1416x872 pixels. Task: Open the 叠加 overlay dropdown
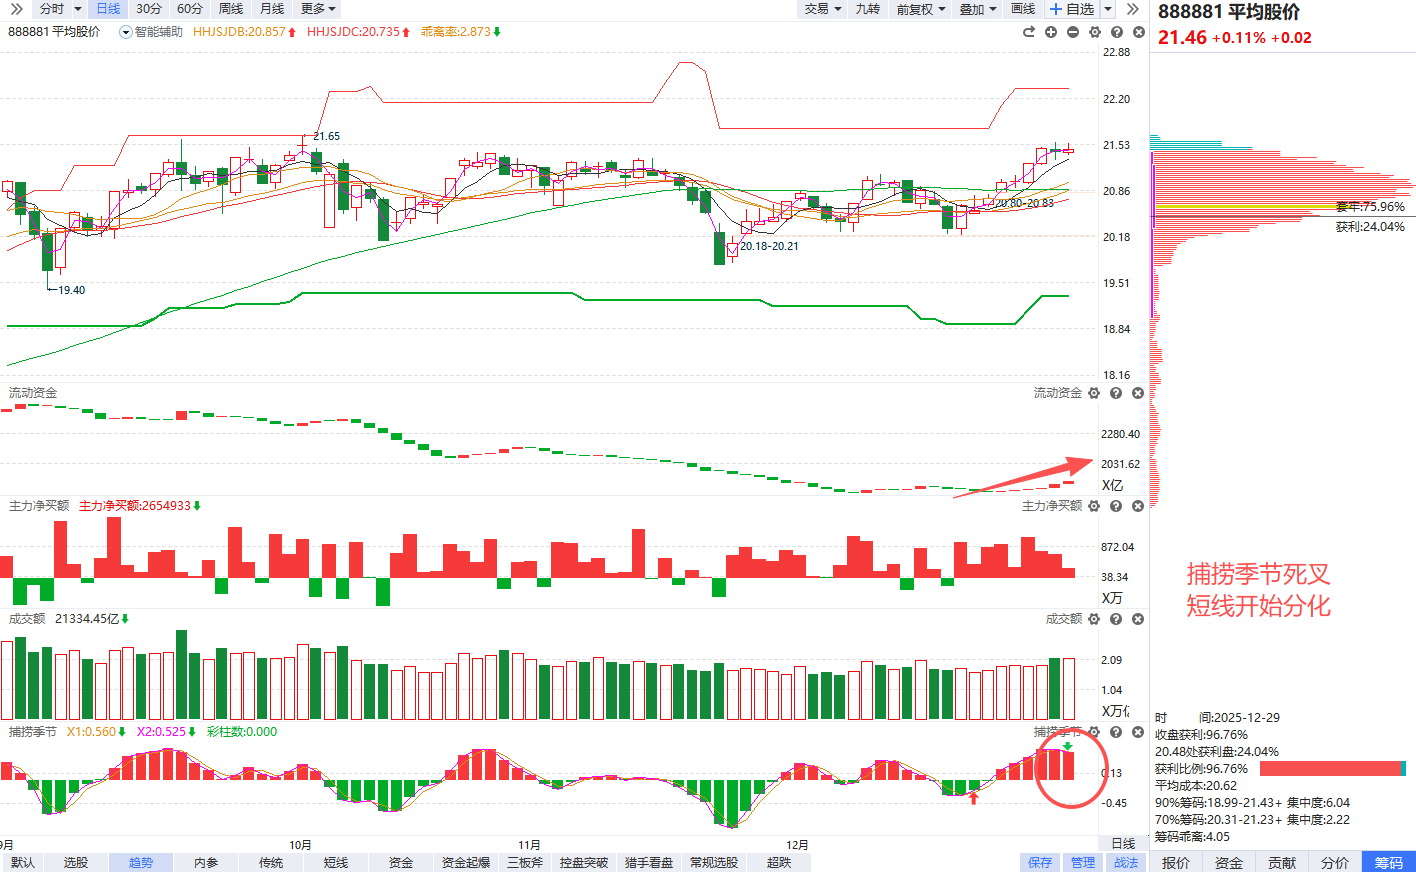coord(978,9)
